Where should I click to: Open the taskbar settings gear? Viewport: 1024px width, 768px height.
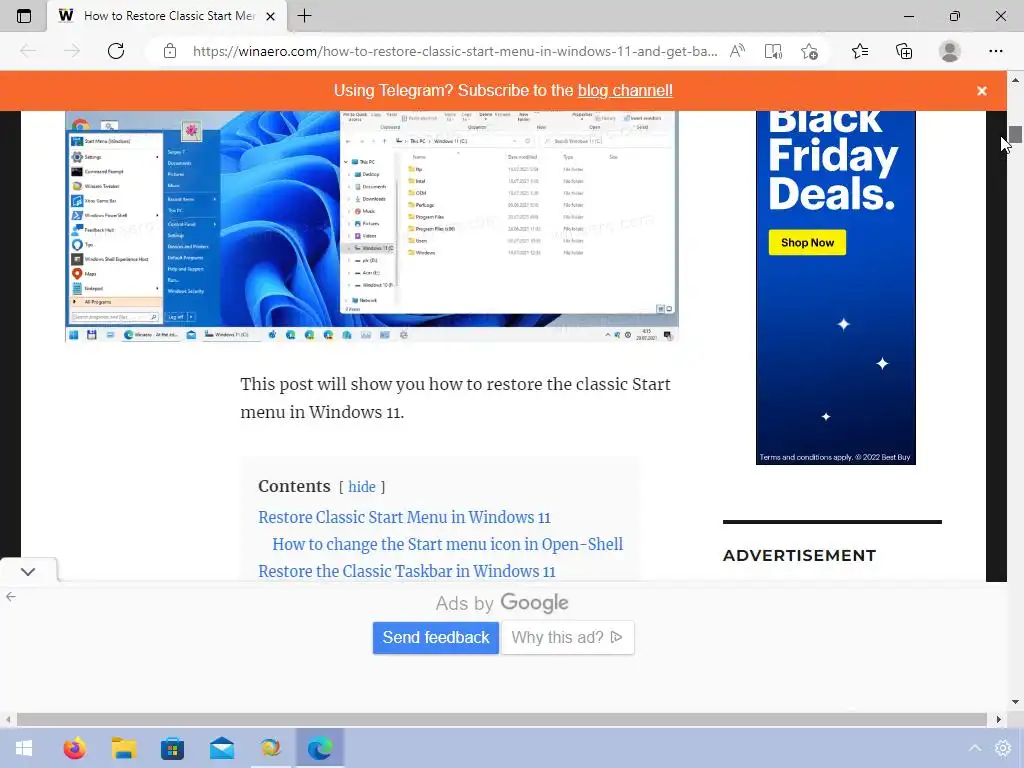point(1003,748)
